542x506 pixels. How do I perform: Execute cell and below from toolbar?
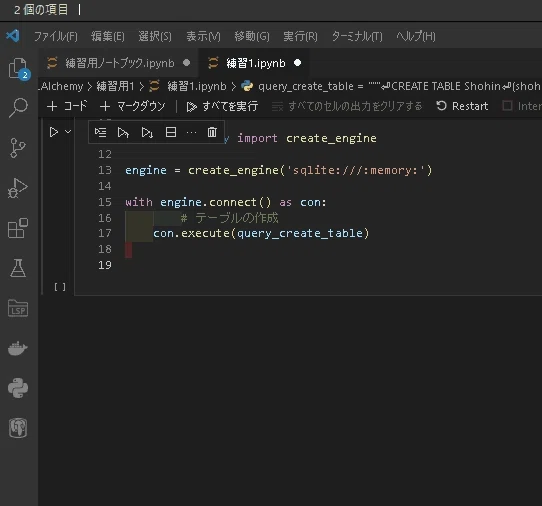147,132
